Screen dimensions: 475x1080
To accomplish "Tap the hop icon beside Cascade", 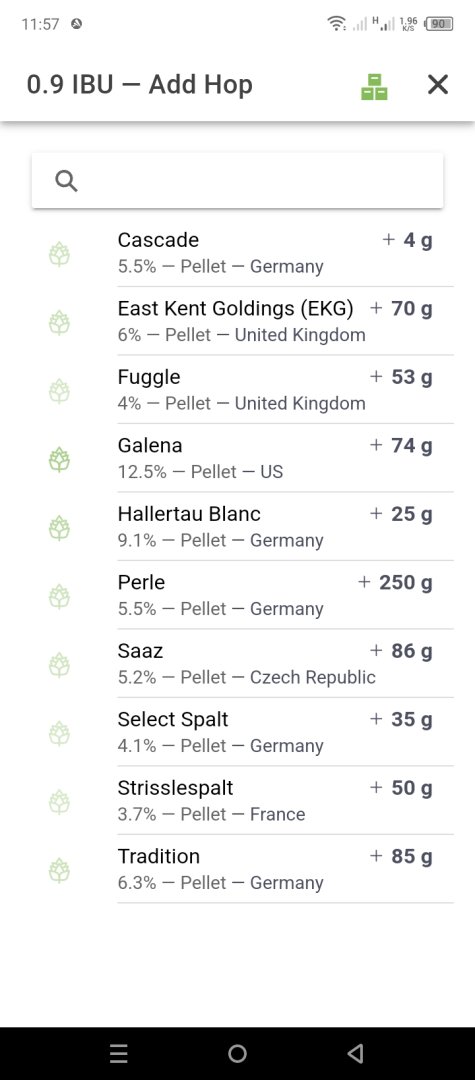I will [x=59, y=254].
